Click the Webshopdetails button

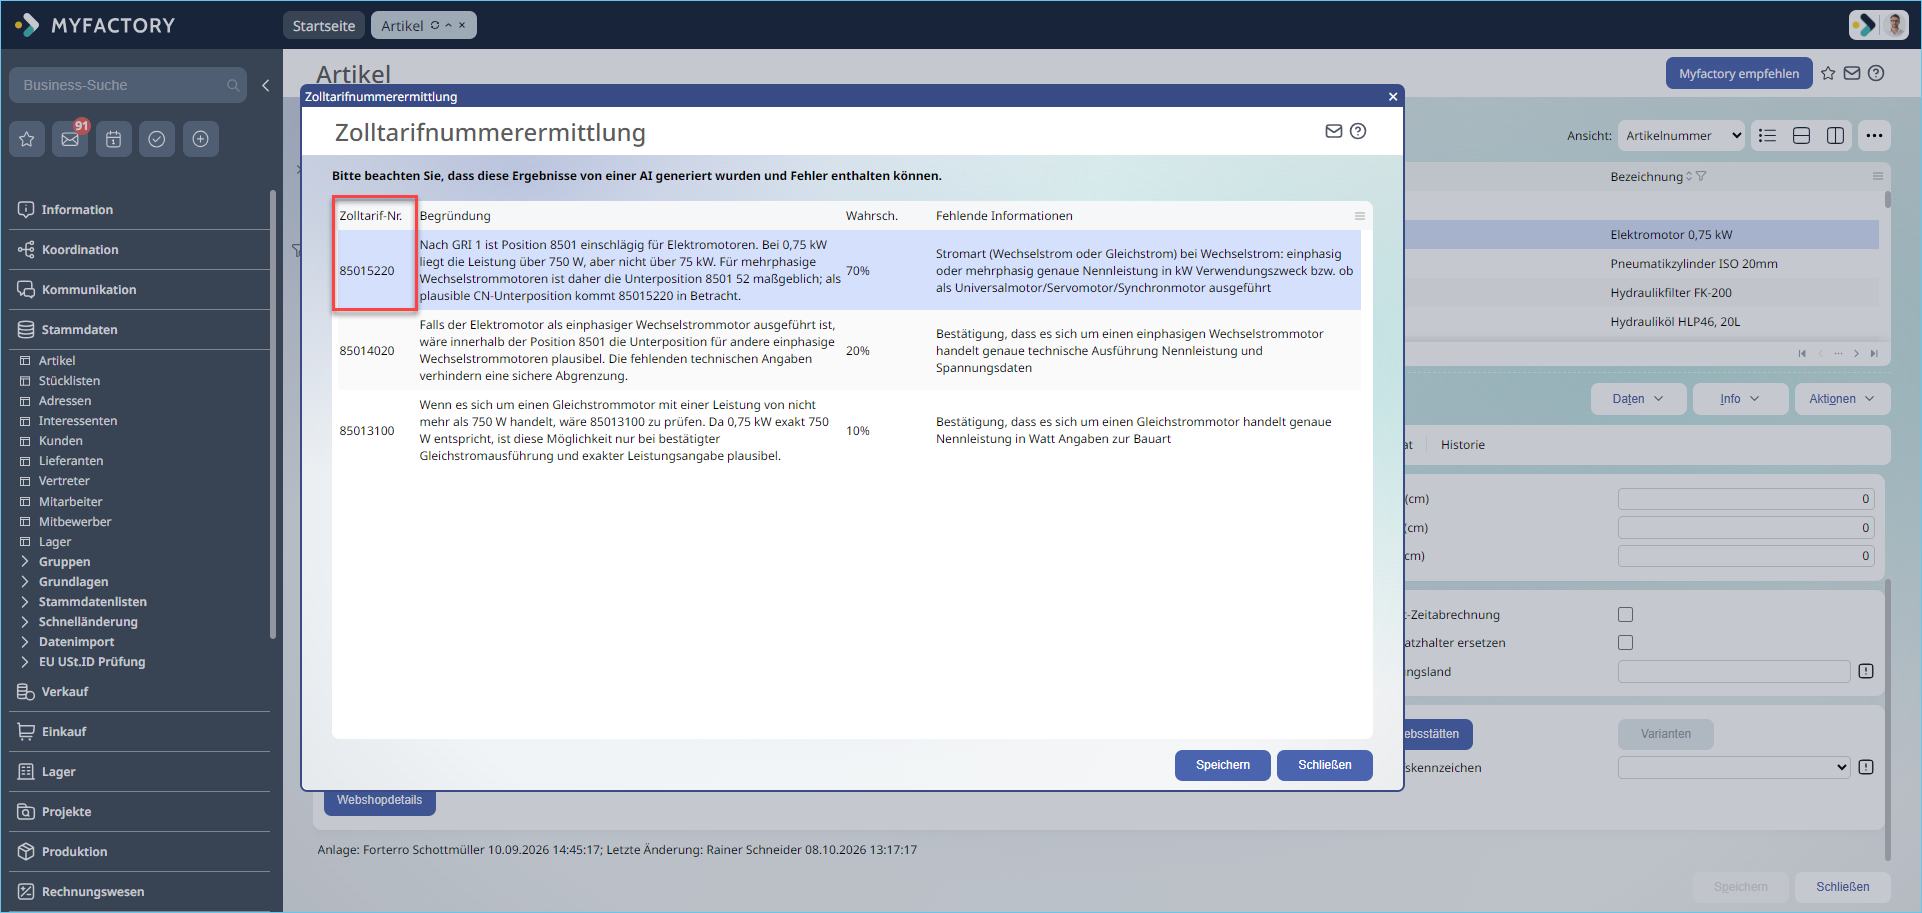click(x=379, y=801)
